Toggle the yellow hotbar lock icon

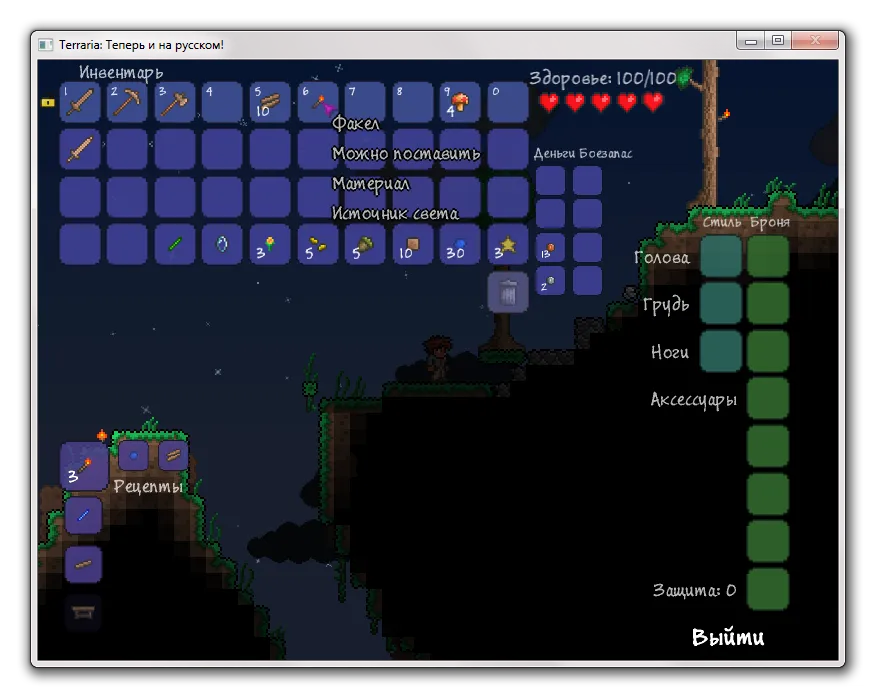pyautogui.click(x=48, y=102)
